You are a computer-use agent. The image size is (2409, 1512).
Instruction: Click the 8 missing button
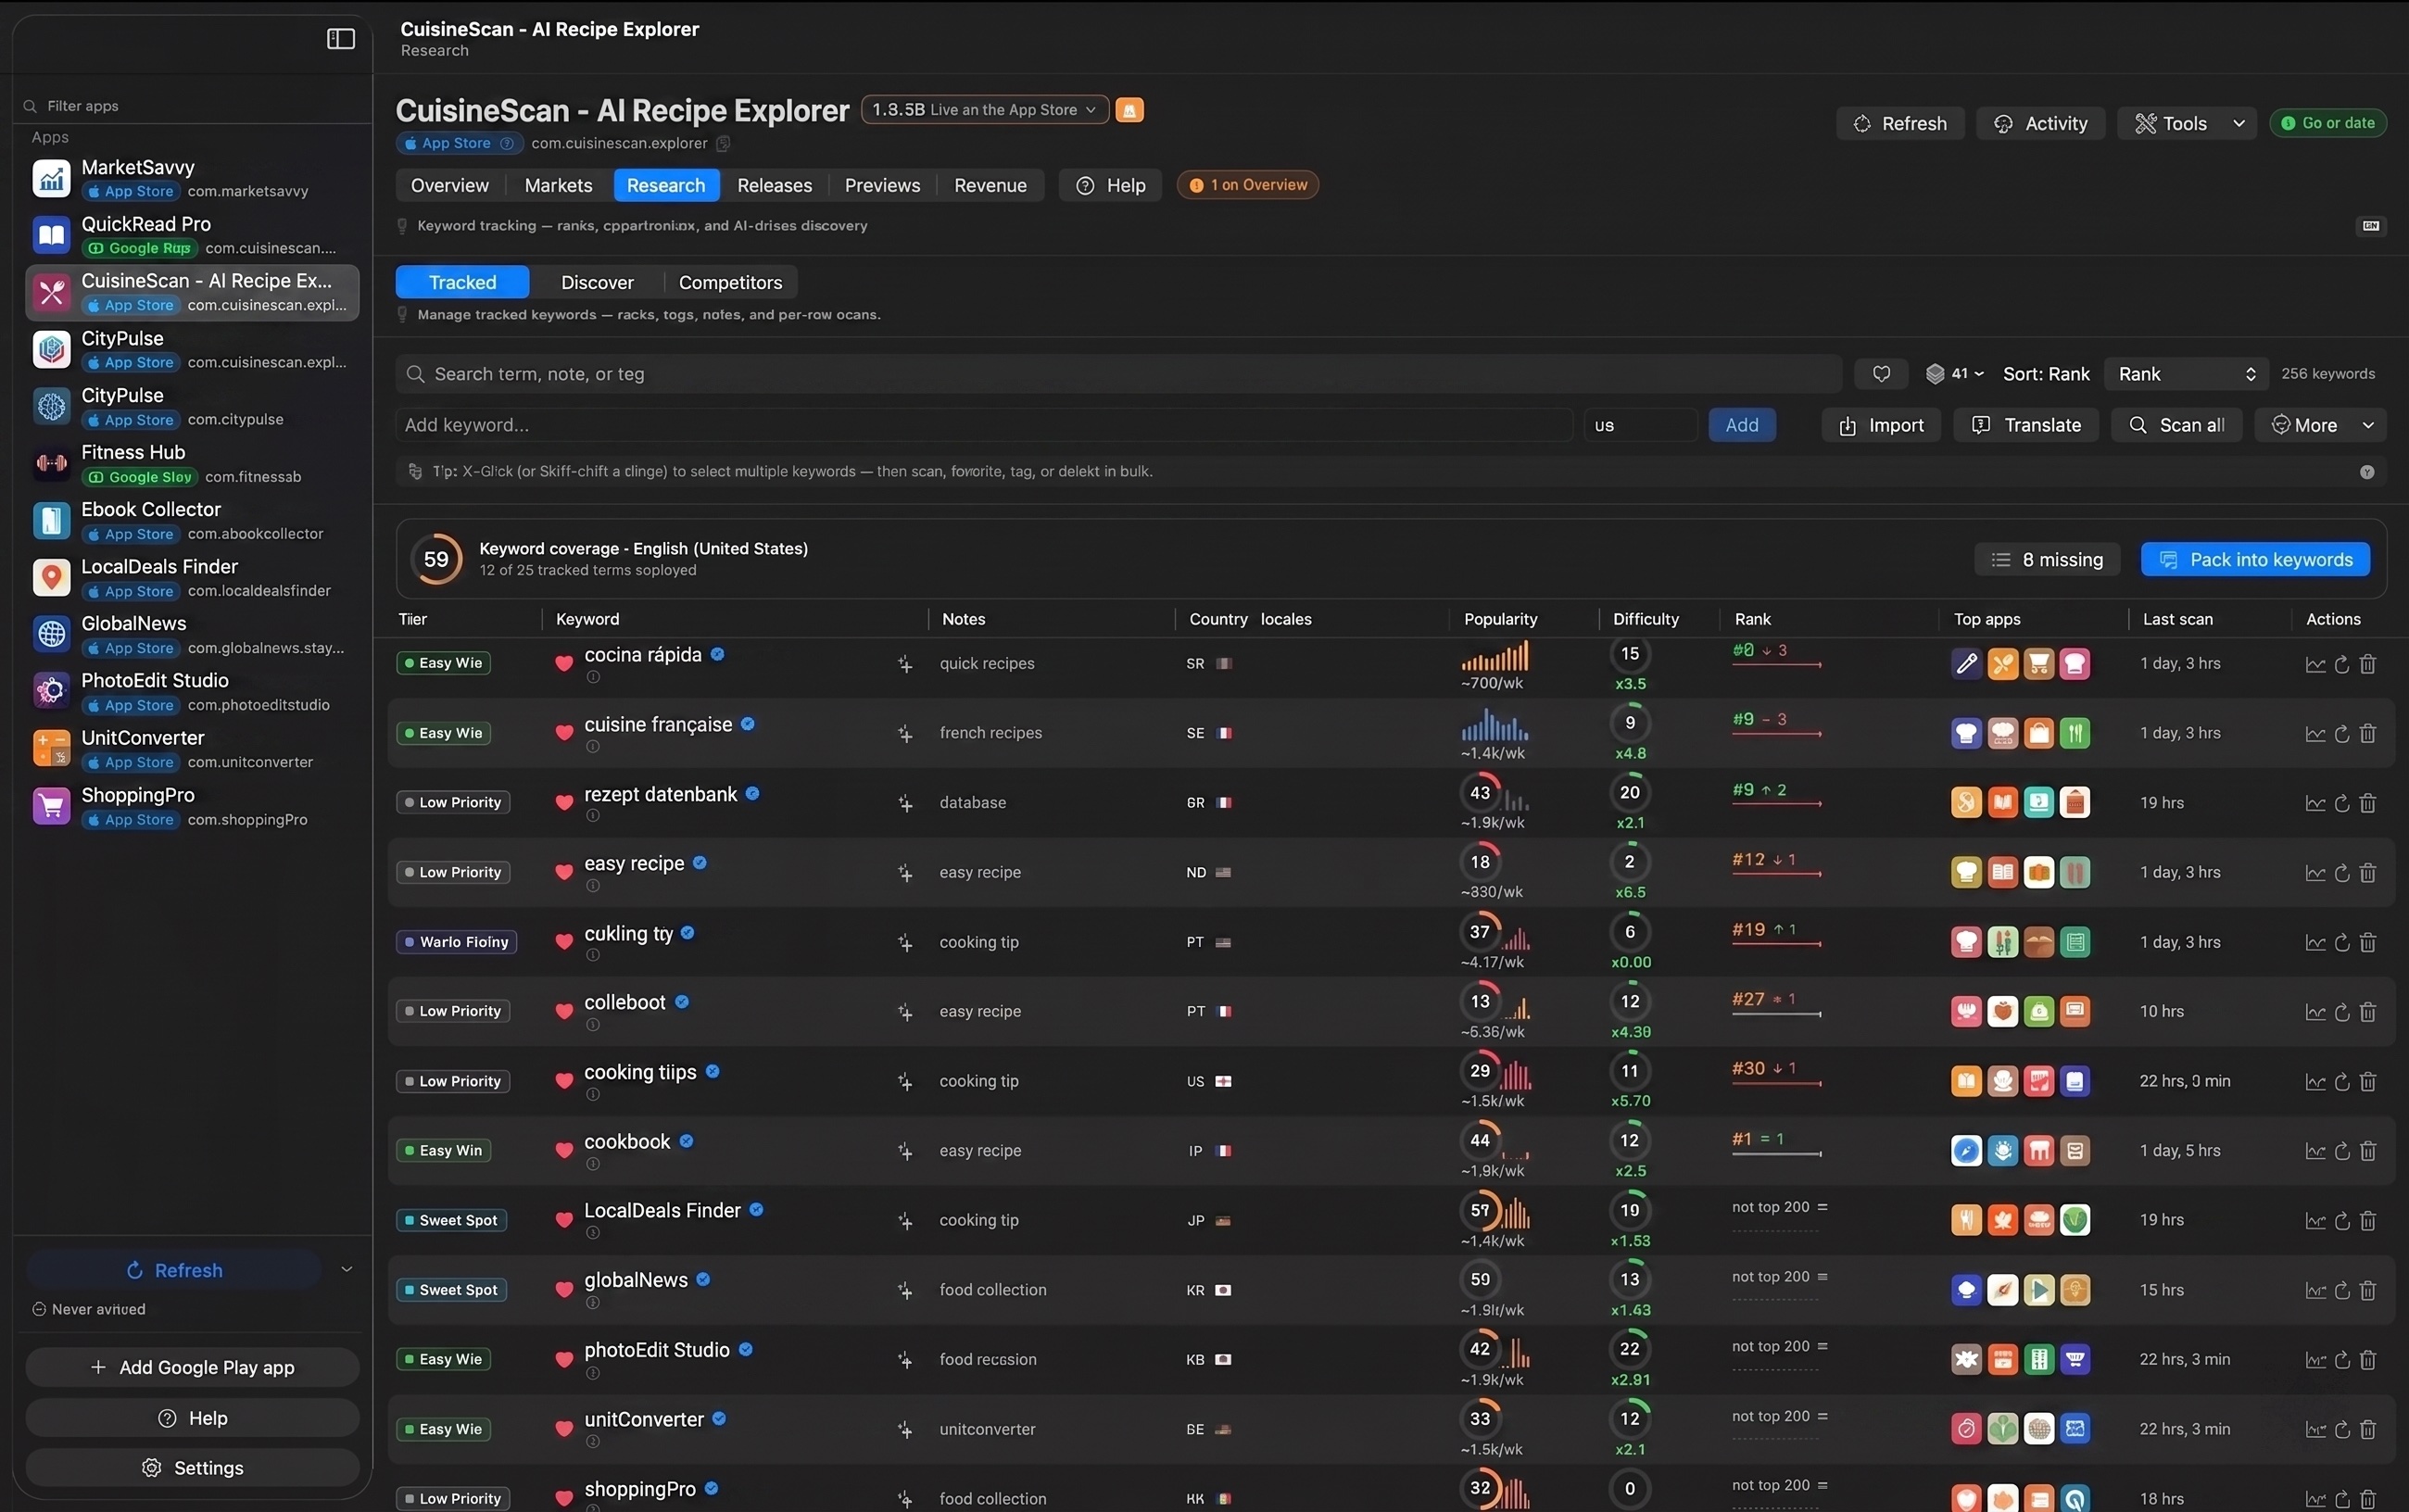point(2047,560)
